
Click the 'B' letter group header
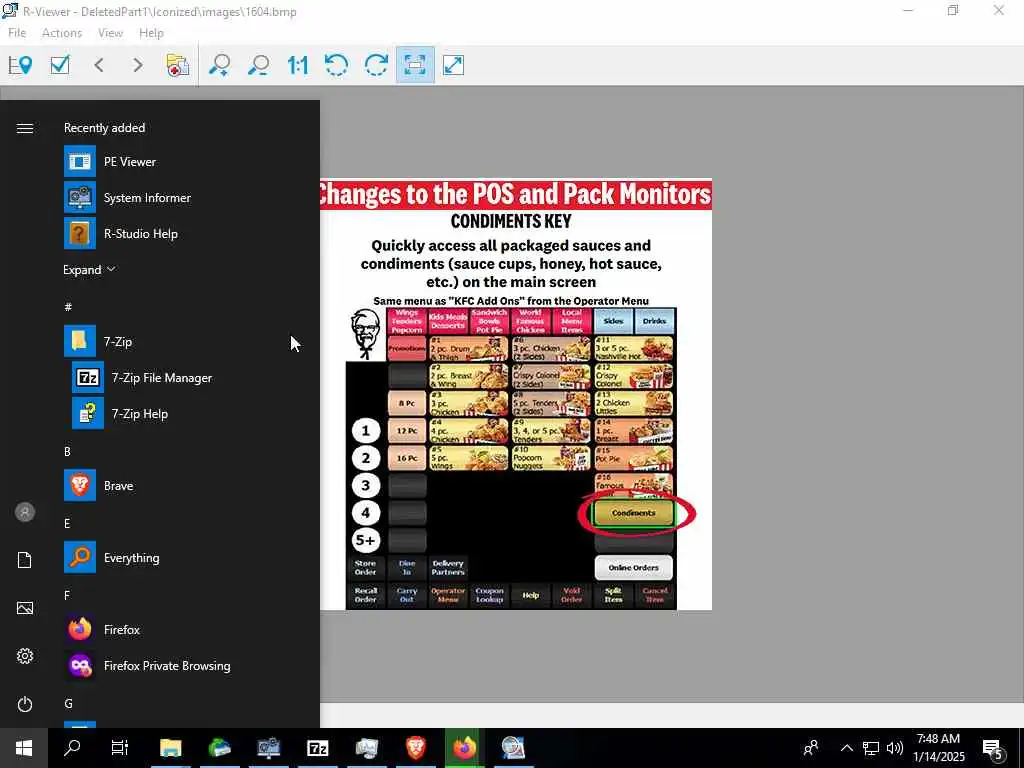[x=67, y=451]
